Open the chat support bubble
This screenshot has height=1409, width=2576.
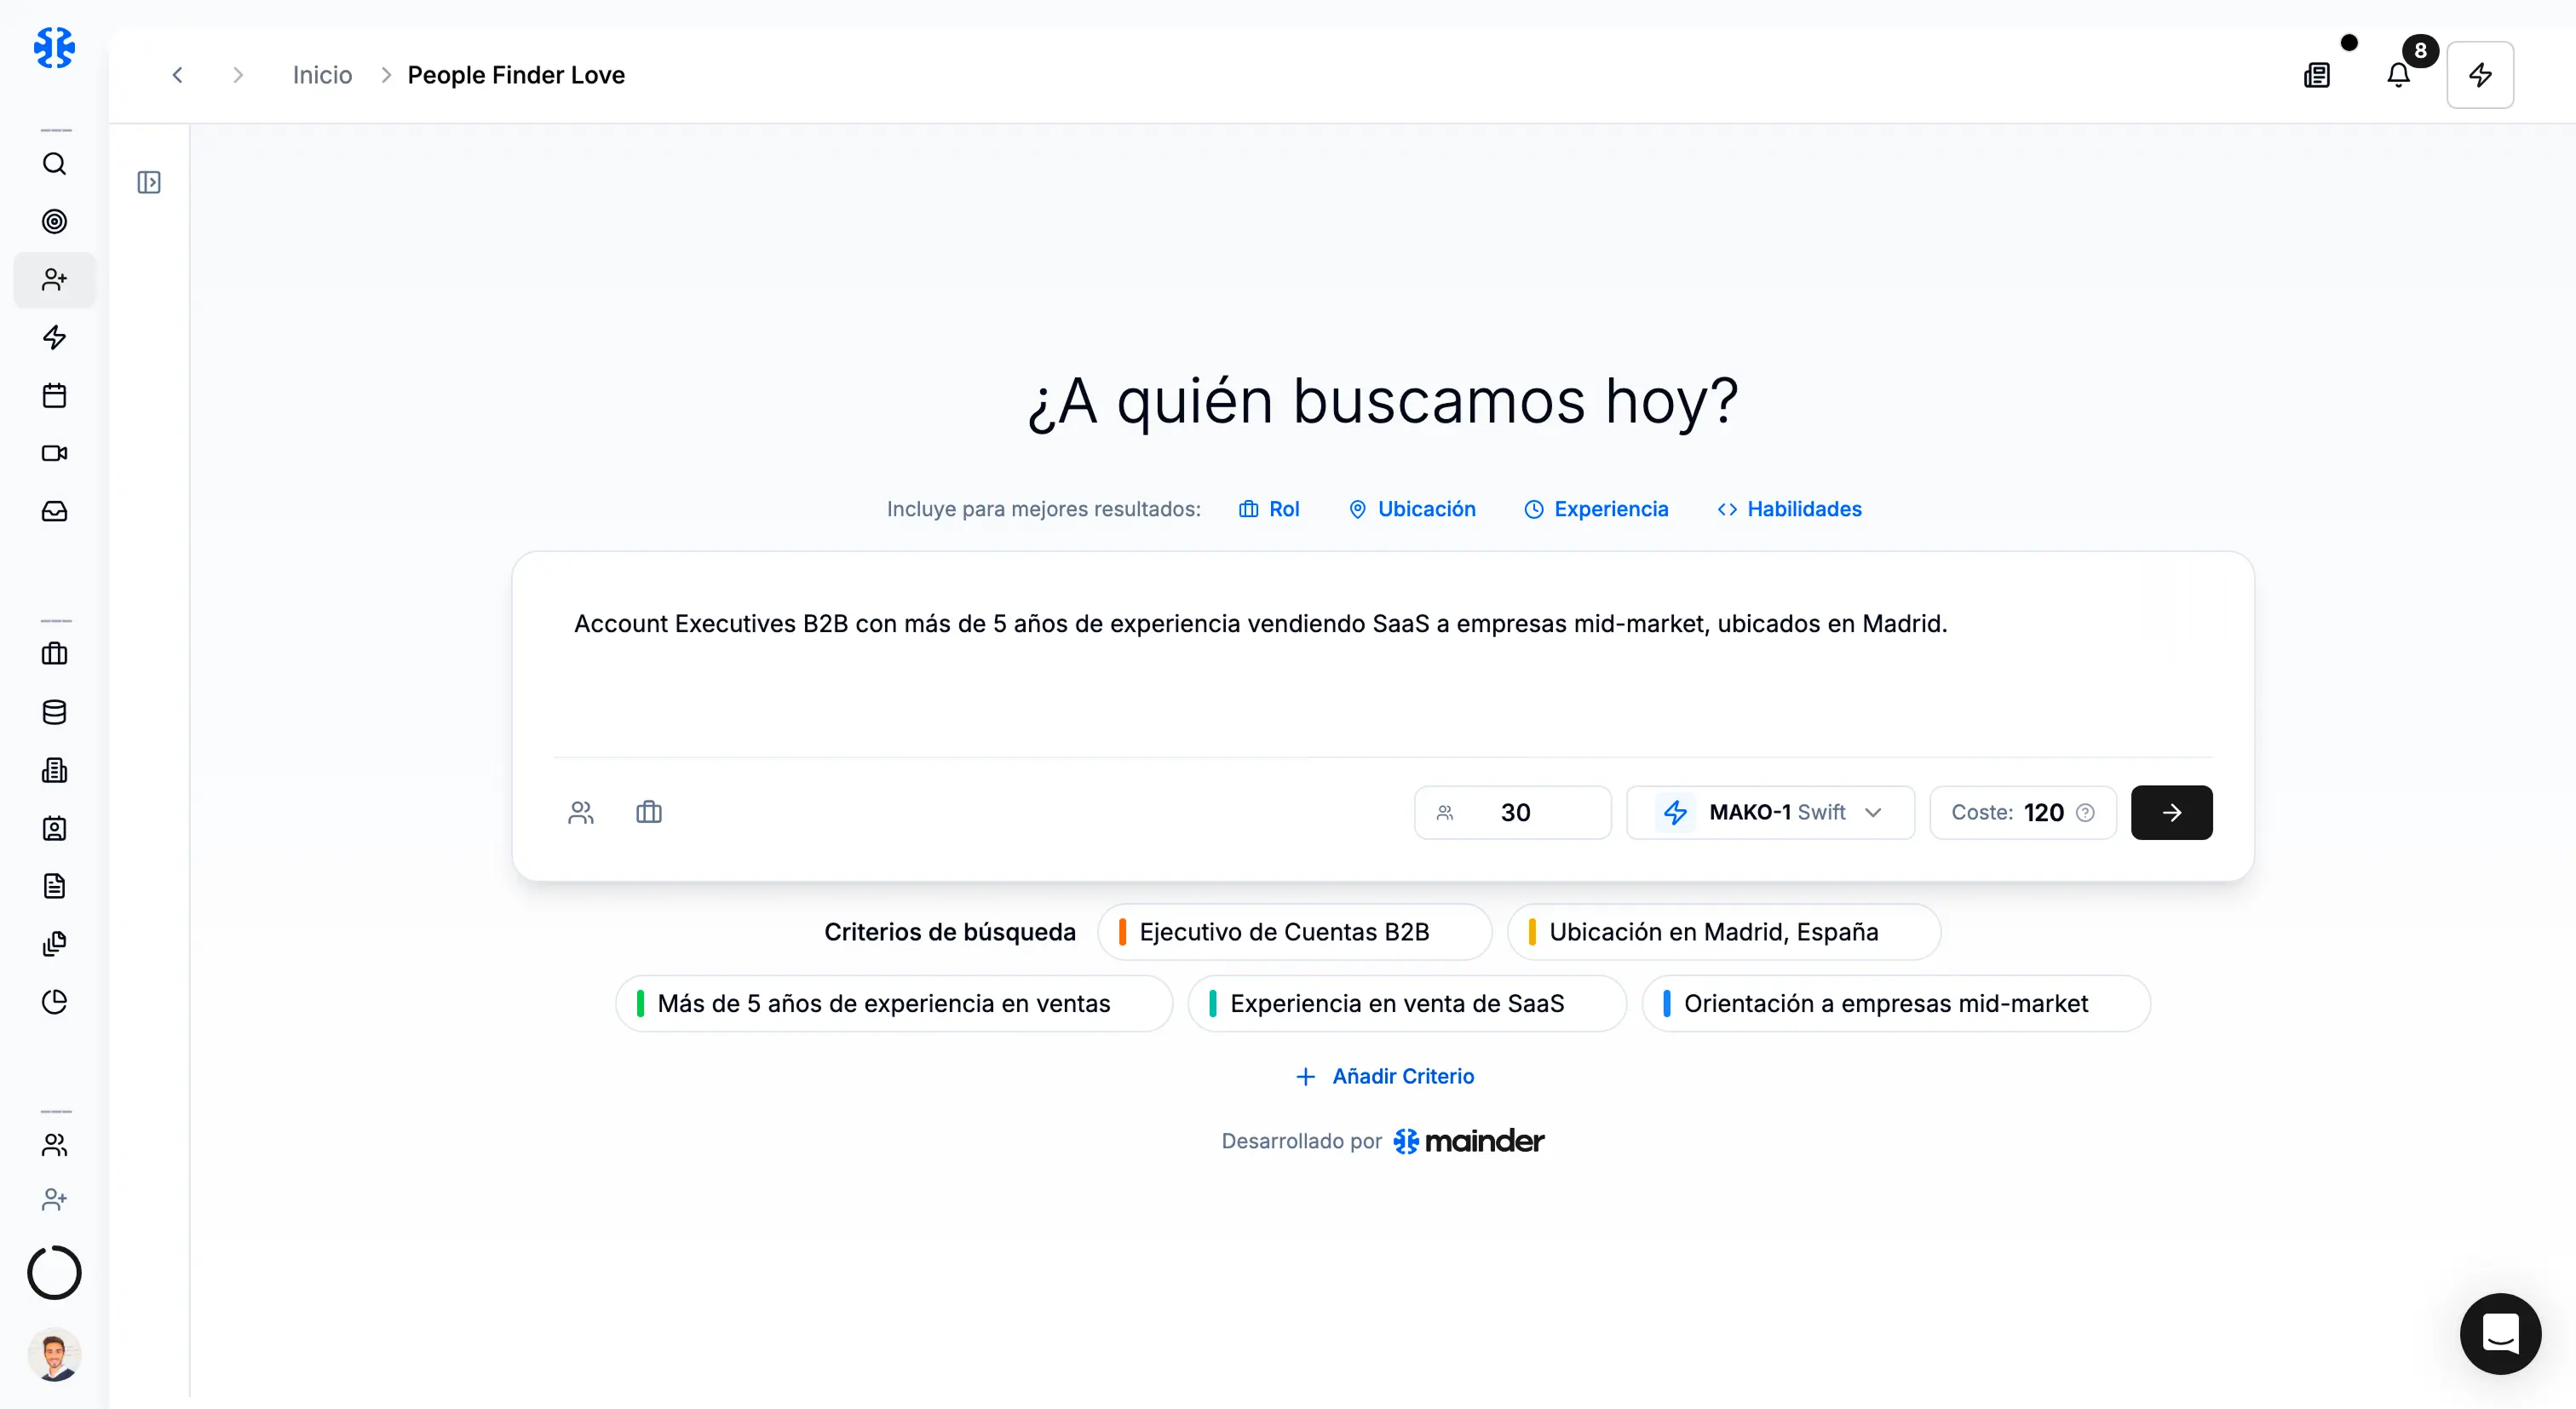coord(2499,1333)
